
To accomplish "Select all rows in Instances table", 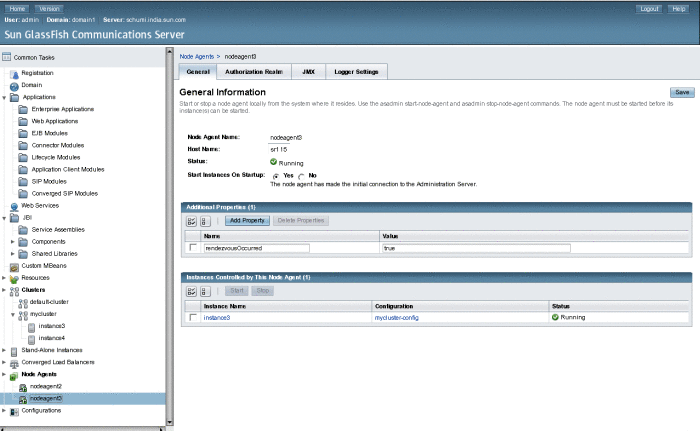I will click(192, 292).
